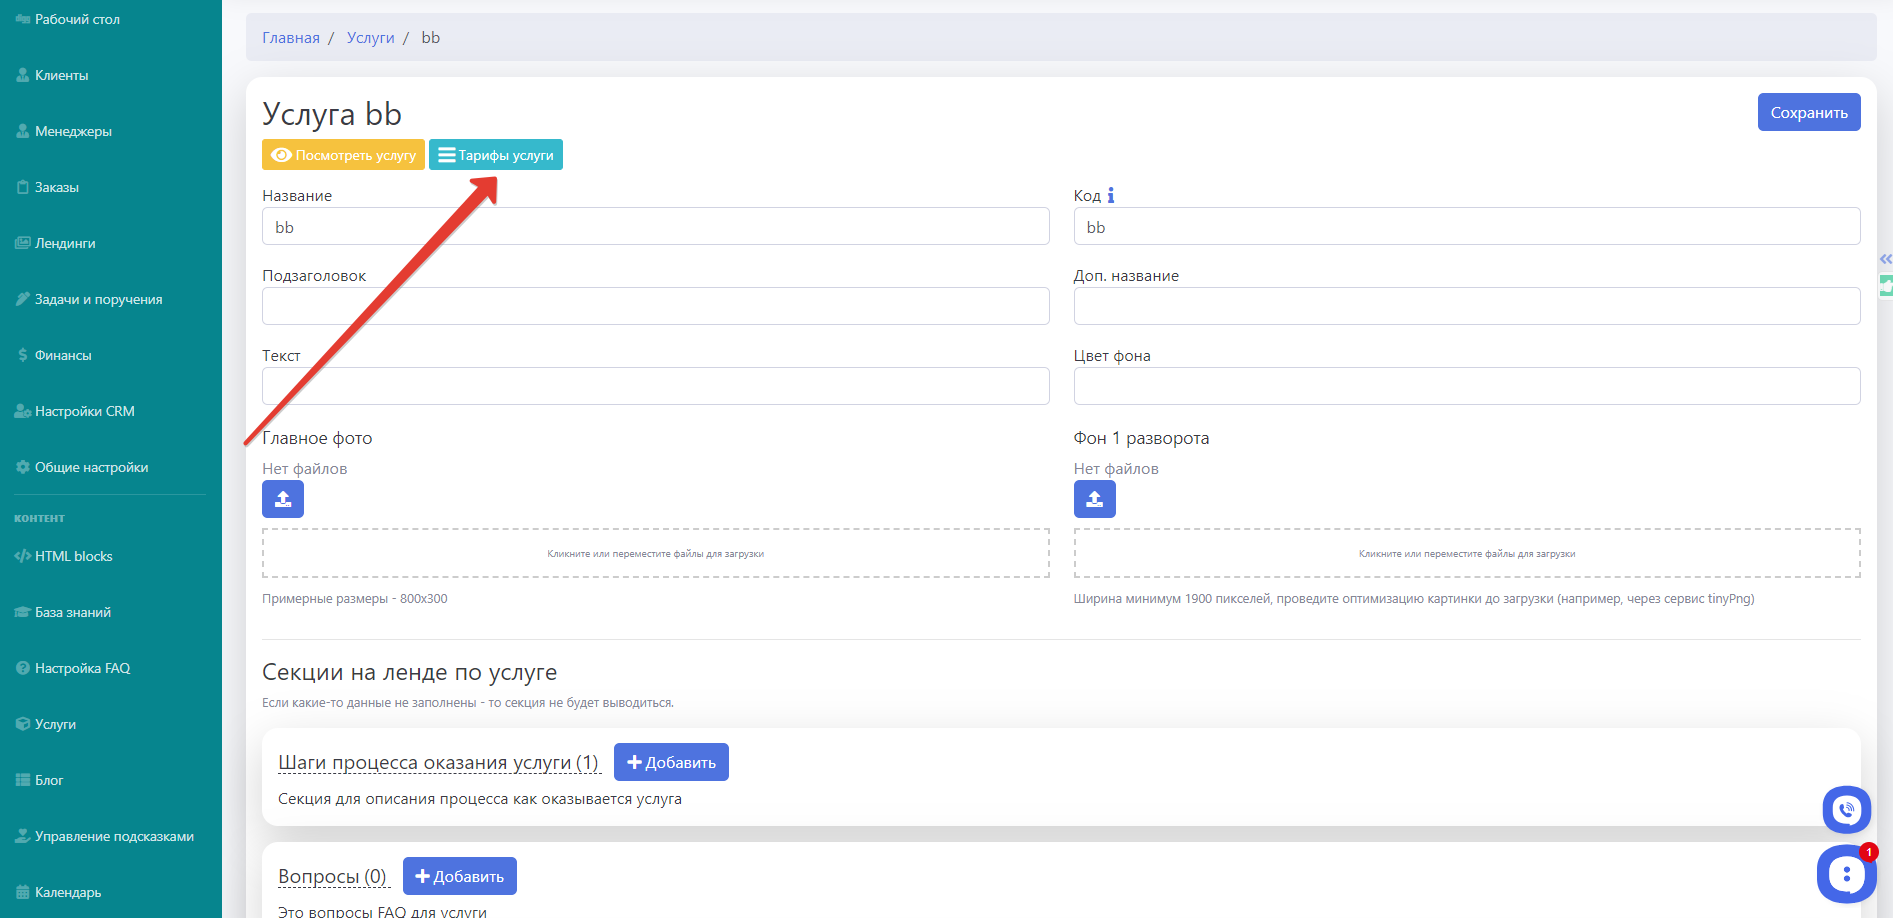Open the chat bot widget icon

click(x=1845, y=874)
